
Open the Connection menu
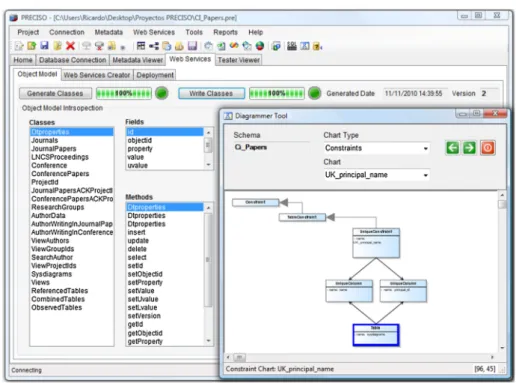[67, 32]
